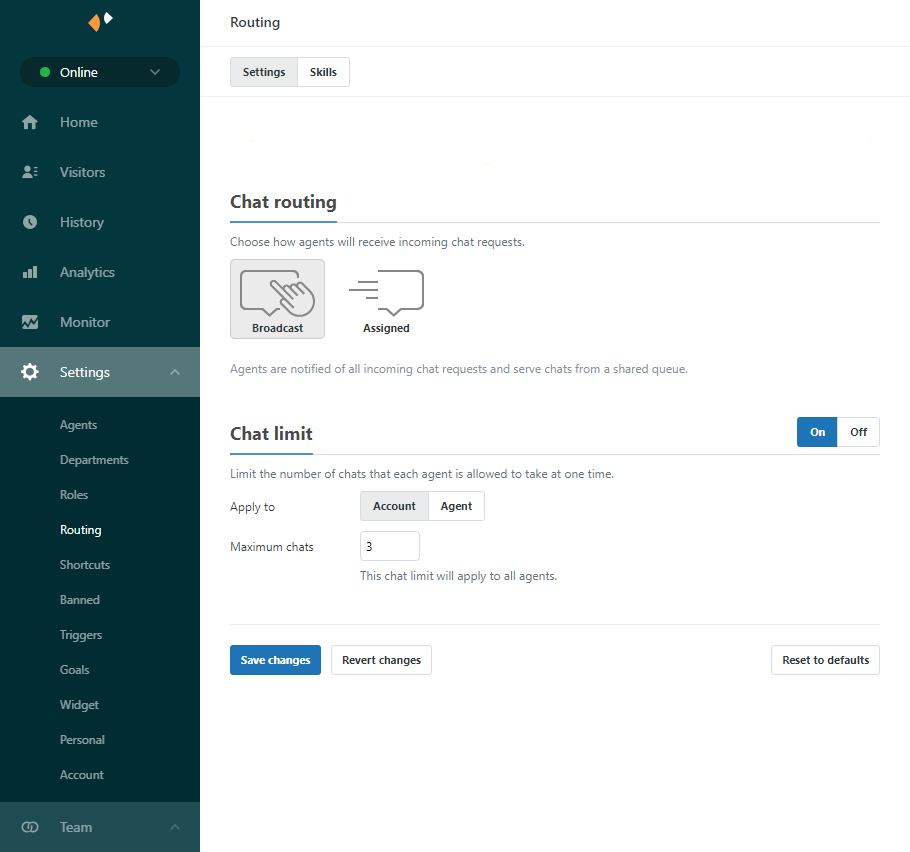This screenshot has height=852, width=910.
Task: Click the Home house icon
Action: (x=30, y=122)
